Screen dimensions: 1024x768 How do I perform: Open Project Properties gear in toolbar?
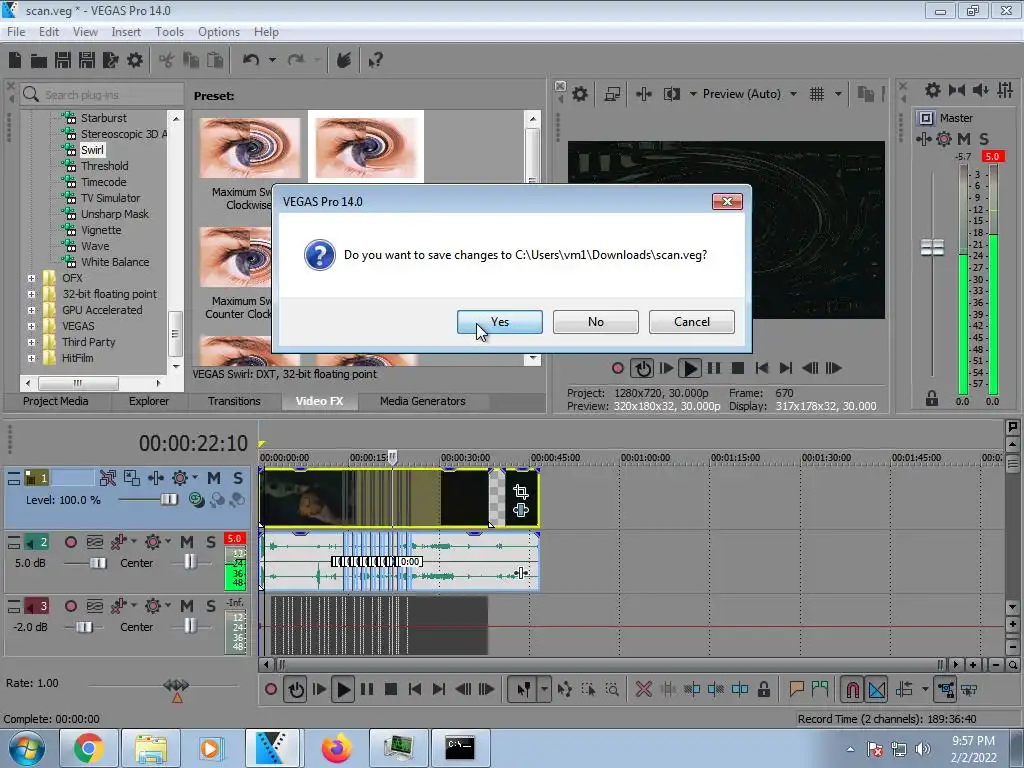pyautogui.click(x=135, y=60)
